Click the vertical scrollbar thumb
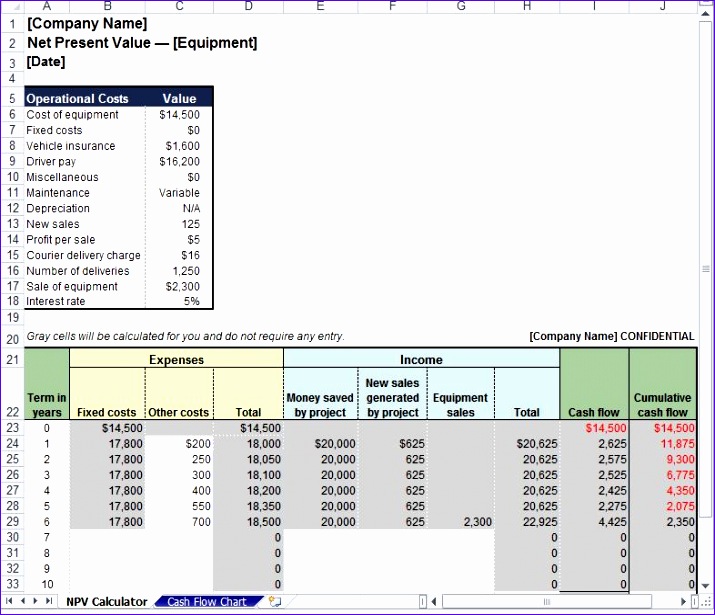Viewport: 715px width, 615px height. (x=705, y=269)
